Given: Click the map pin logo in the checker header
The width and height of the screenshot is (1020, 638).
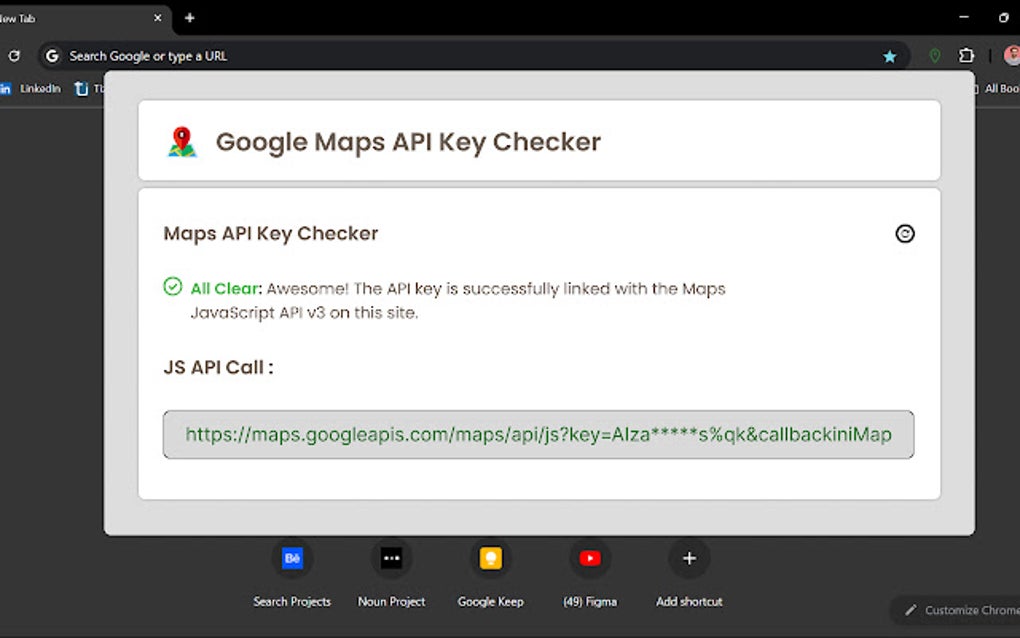Looking at the screenshot, I should coord(182,140).
